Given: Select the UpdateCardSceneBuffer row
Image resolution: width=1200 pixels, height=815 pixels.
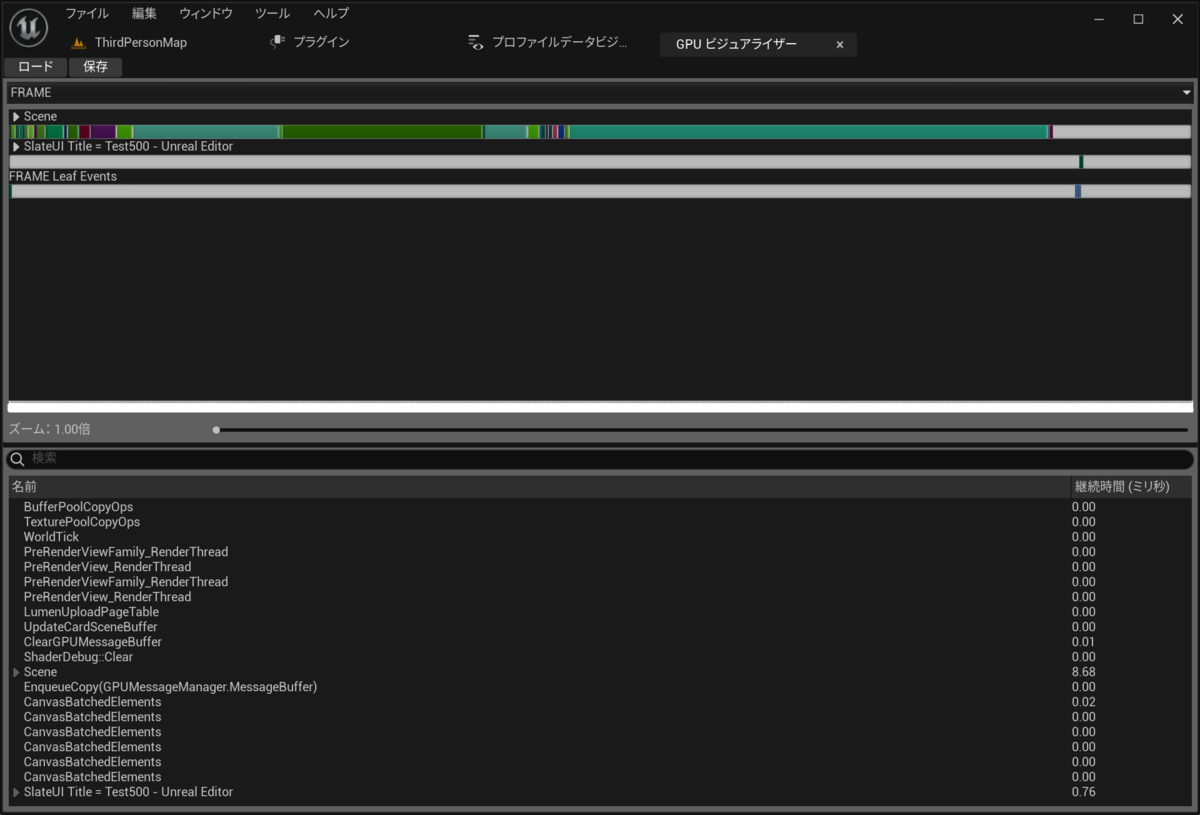Looking at the screenshot, I should click(x=600, y=627).
